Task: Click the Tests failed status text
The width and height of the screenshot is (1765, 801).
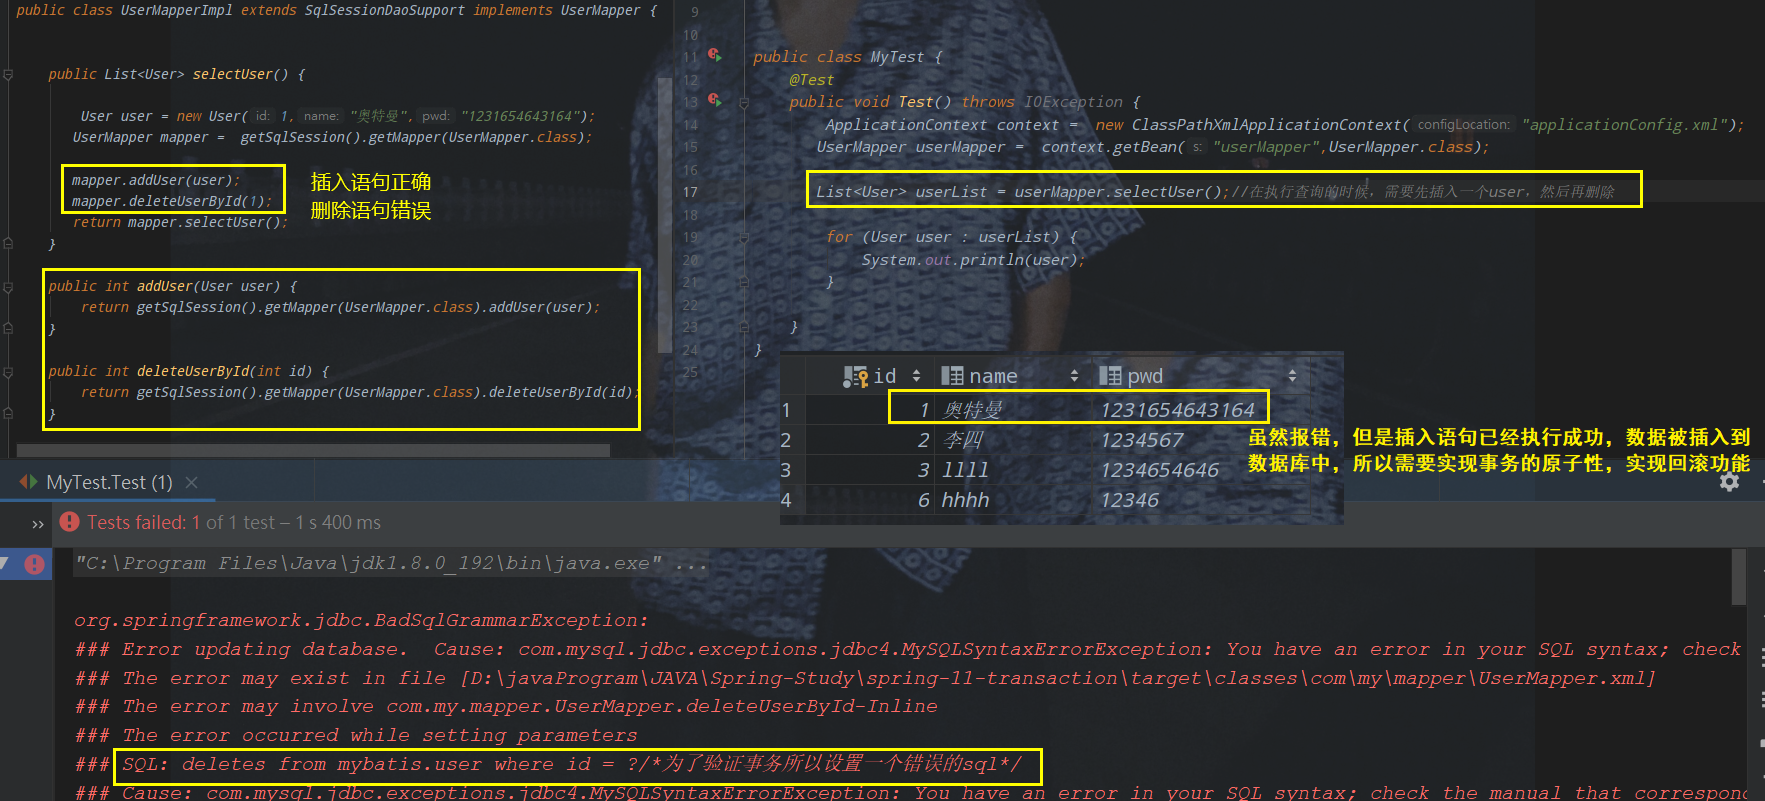Action: click(x=234, y=522)
